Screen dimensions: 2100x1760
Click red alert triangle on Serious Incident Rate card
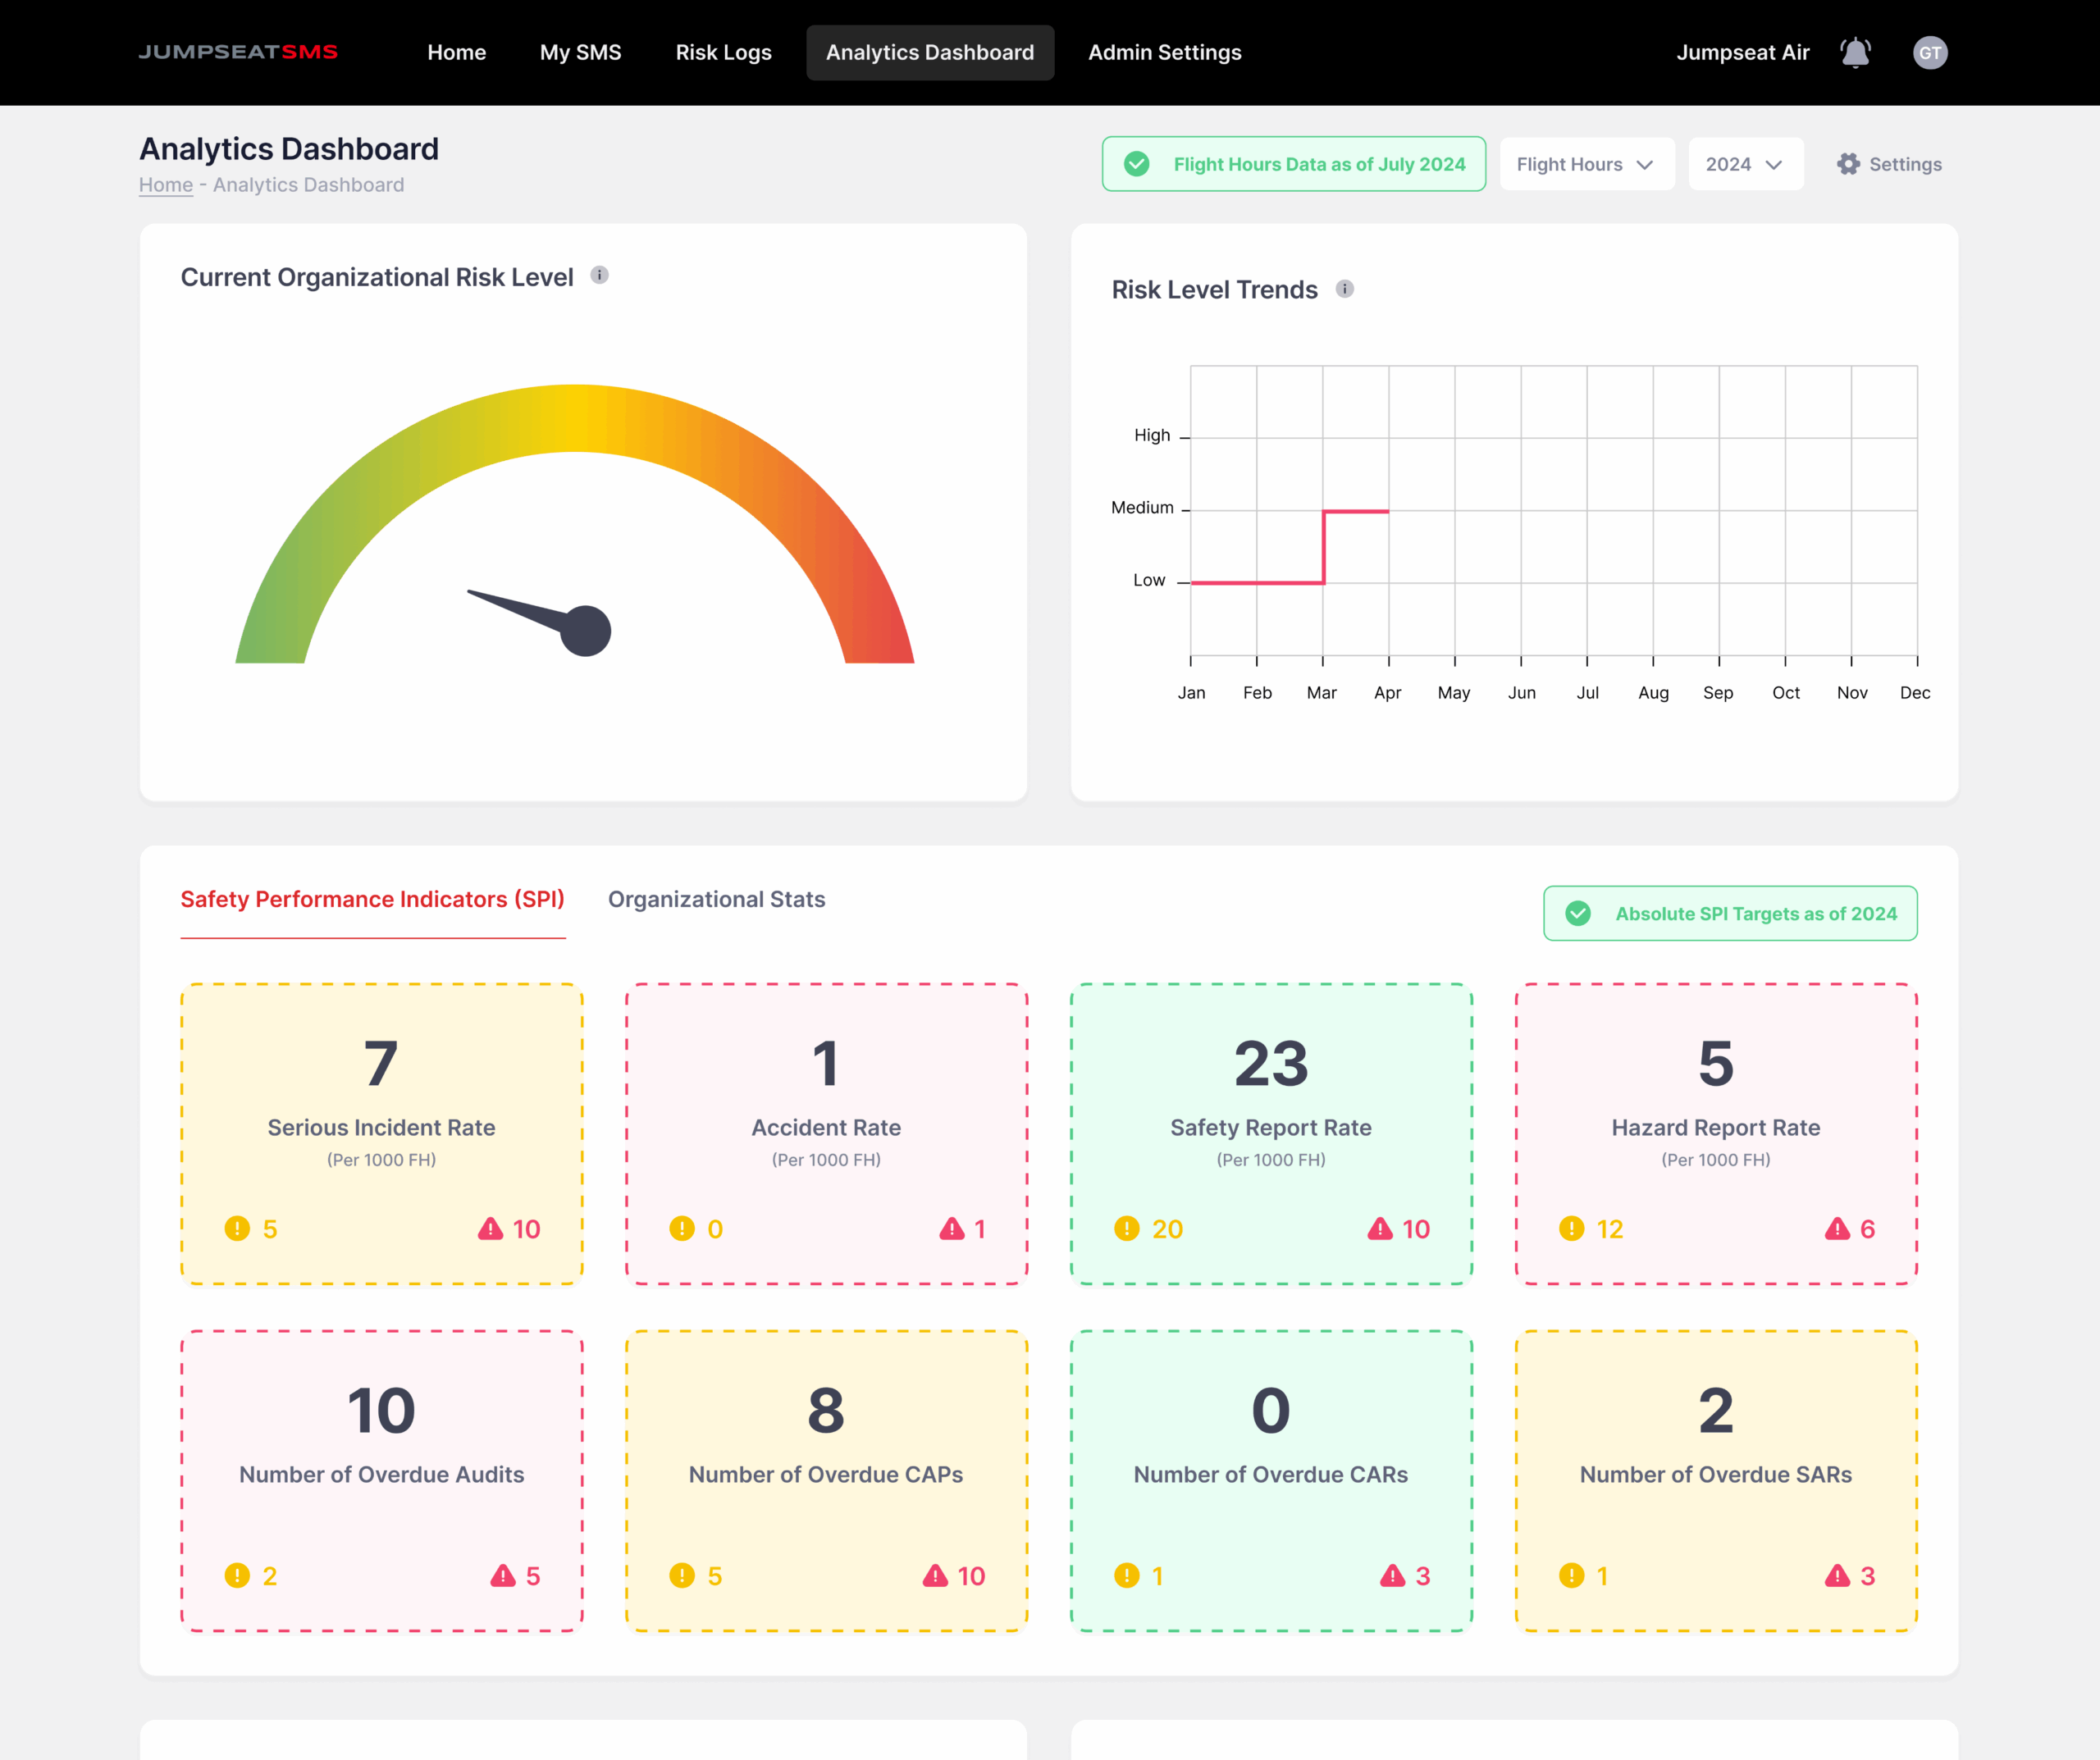(x=490, y=1228)
